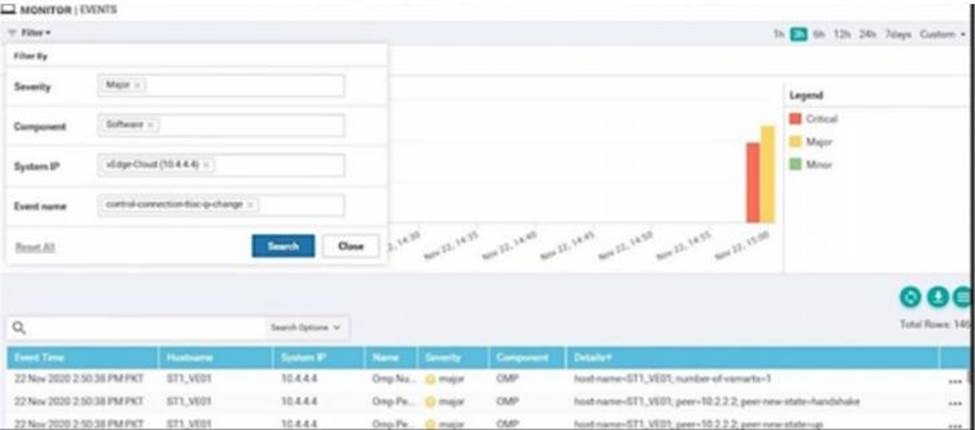Toggle the Filter dropdown
Screen dimensions: 975x430
coord(37,33)
